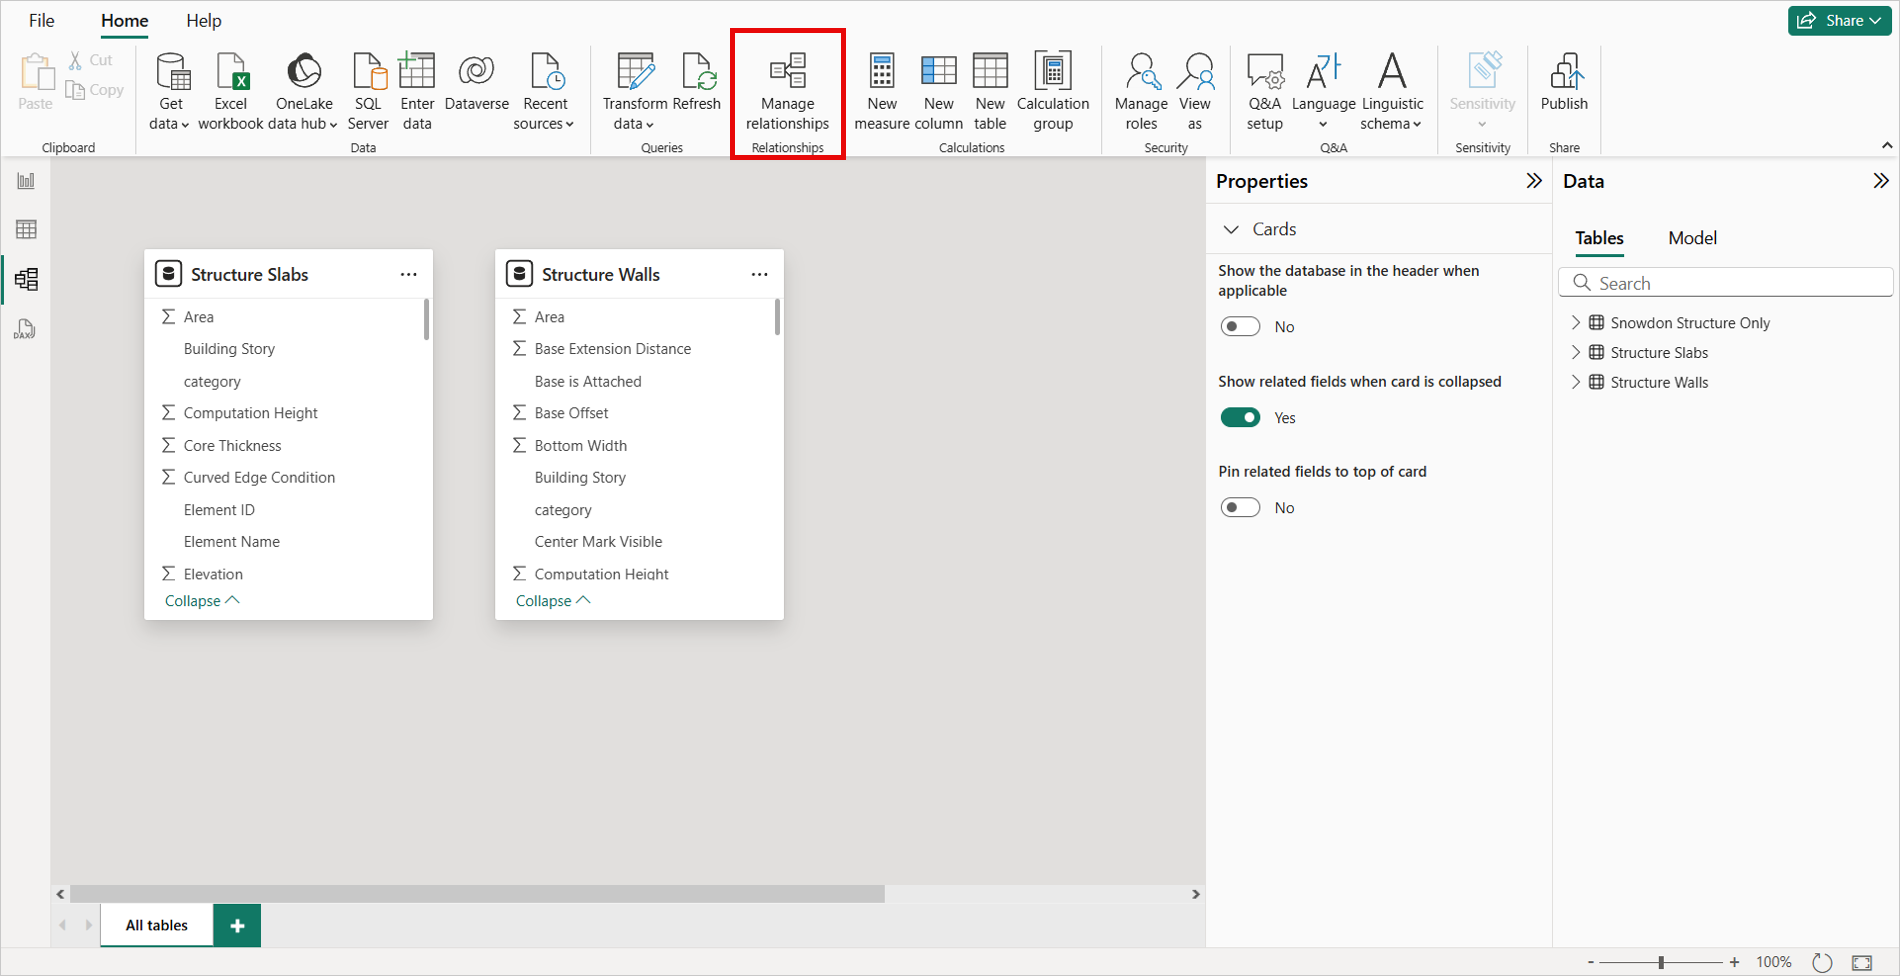Select the All tables layout tab
The height and width of the screenshot is (976, 1900).
[157, 925]
